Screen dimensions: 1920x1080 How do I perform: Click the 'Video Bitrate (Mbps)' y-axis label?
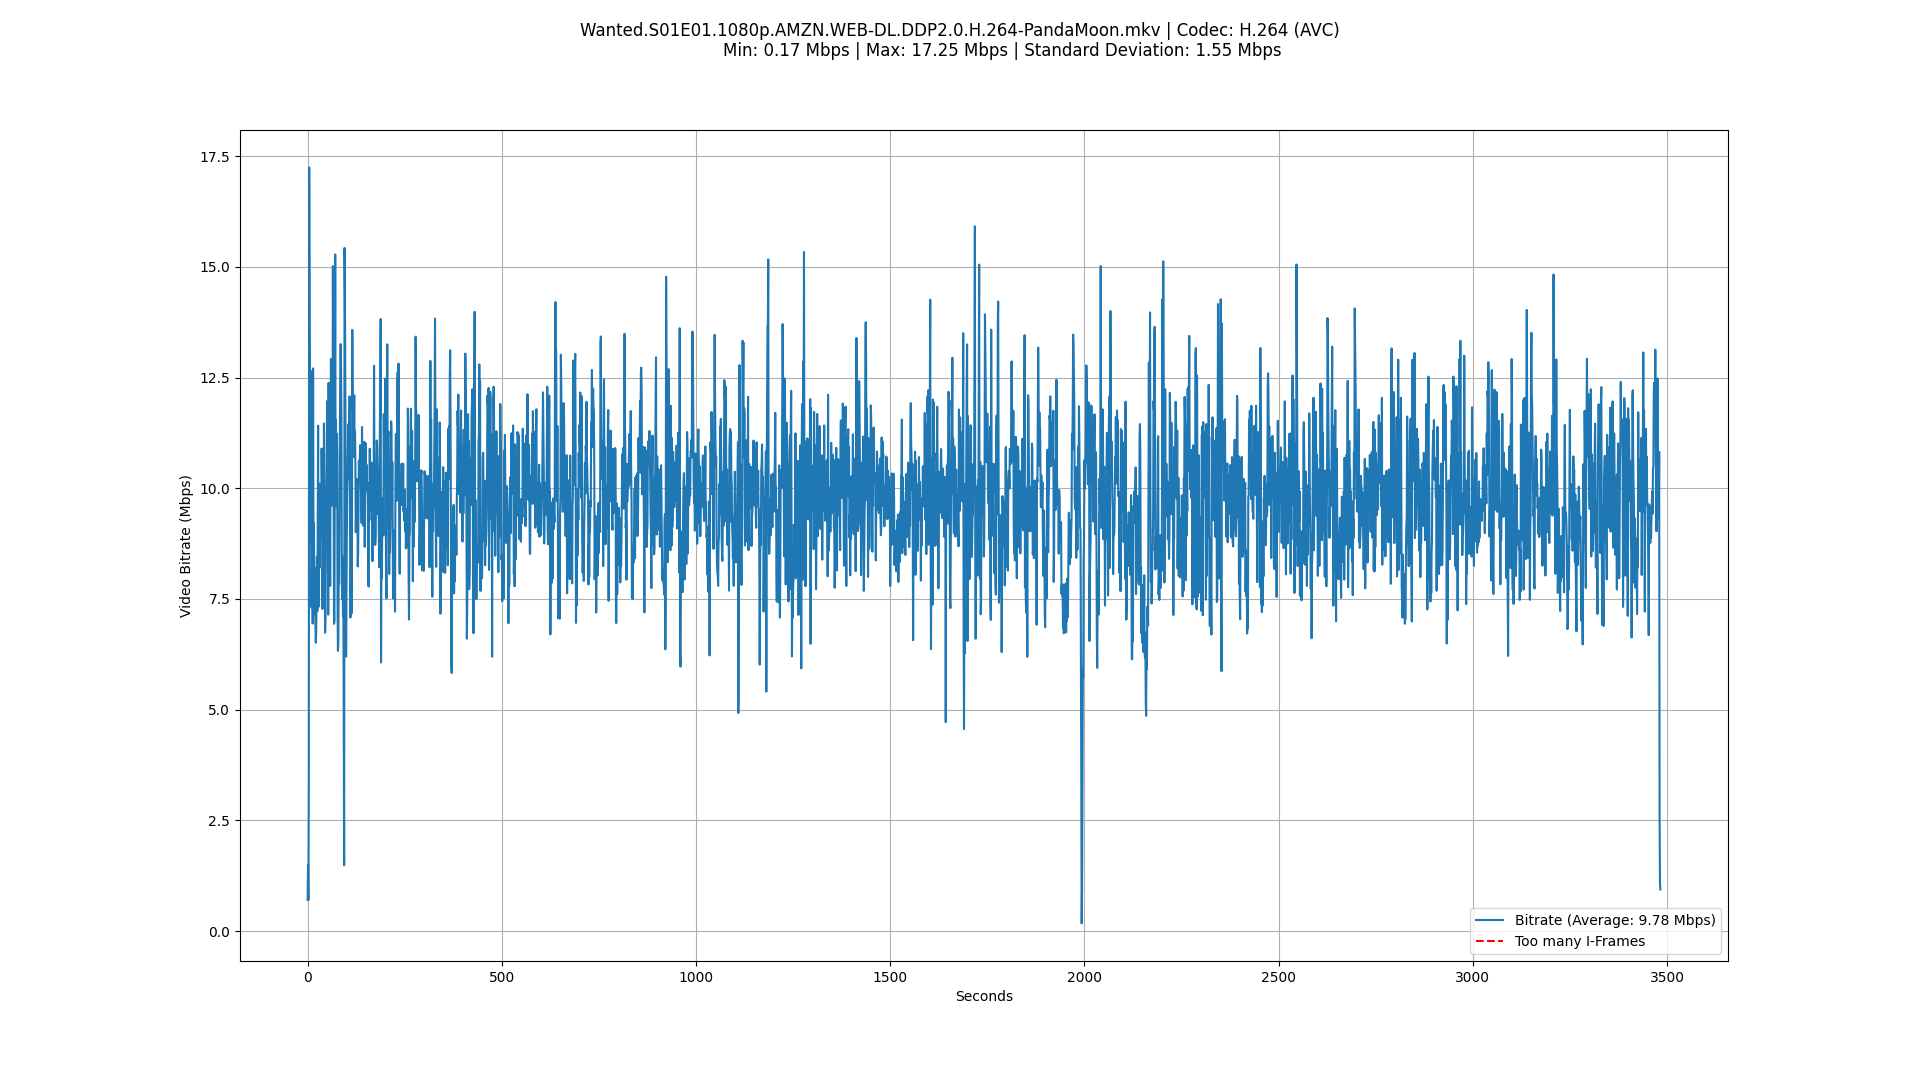(186, 546)
